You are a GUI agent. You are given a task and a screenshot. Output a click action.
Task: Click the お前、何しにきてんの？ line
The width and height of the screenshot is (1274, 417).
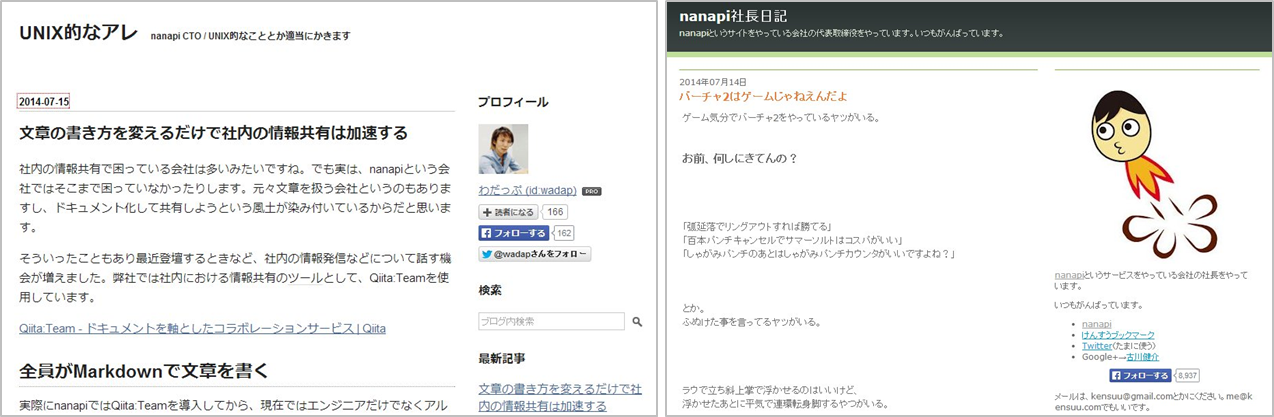tap(739, 159)
